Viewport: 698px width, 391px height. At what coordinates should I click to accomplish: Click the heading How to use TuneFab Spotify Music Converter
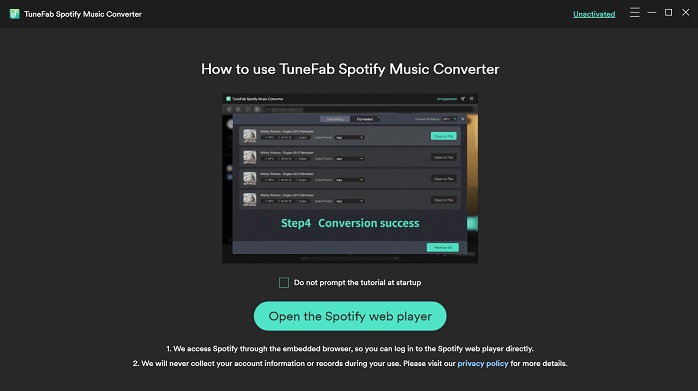coord(350,69)
